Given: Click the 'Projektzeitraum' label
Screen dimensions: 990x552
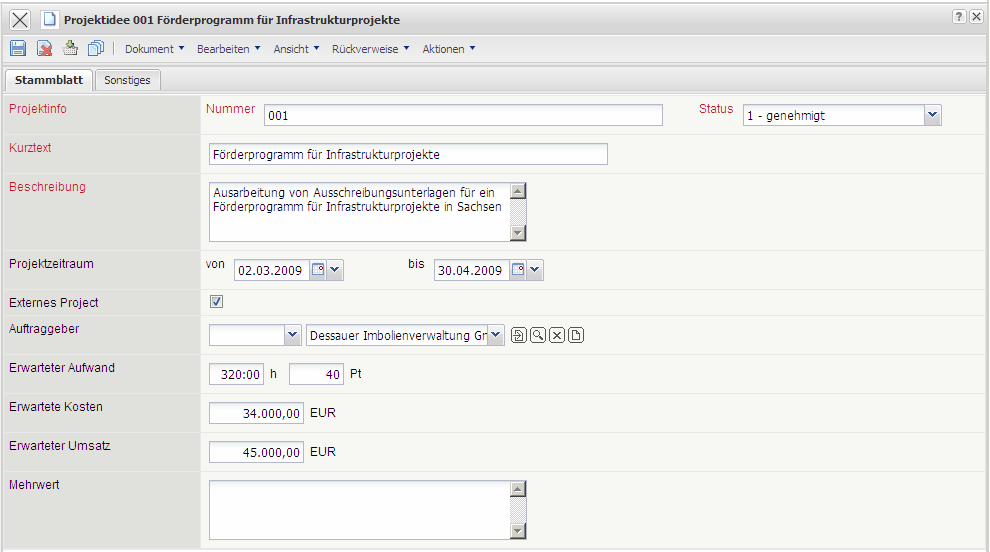Looking at the screenshot, I should pos(51,263).
